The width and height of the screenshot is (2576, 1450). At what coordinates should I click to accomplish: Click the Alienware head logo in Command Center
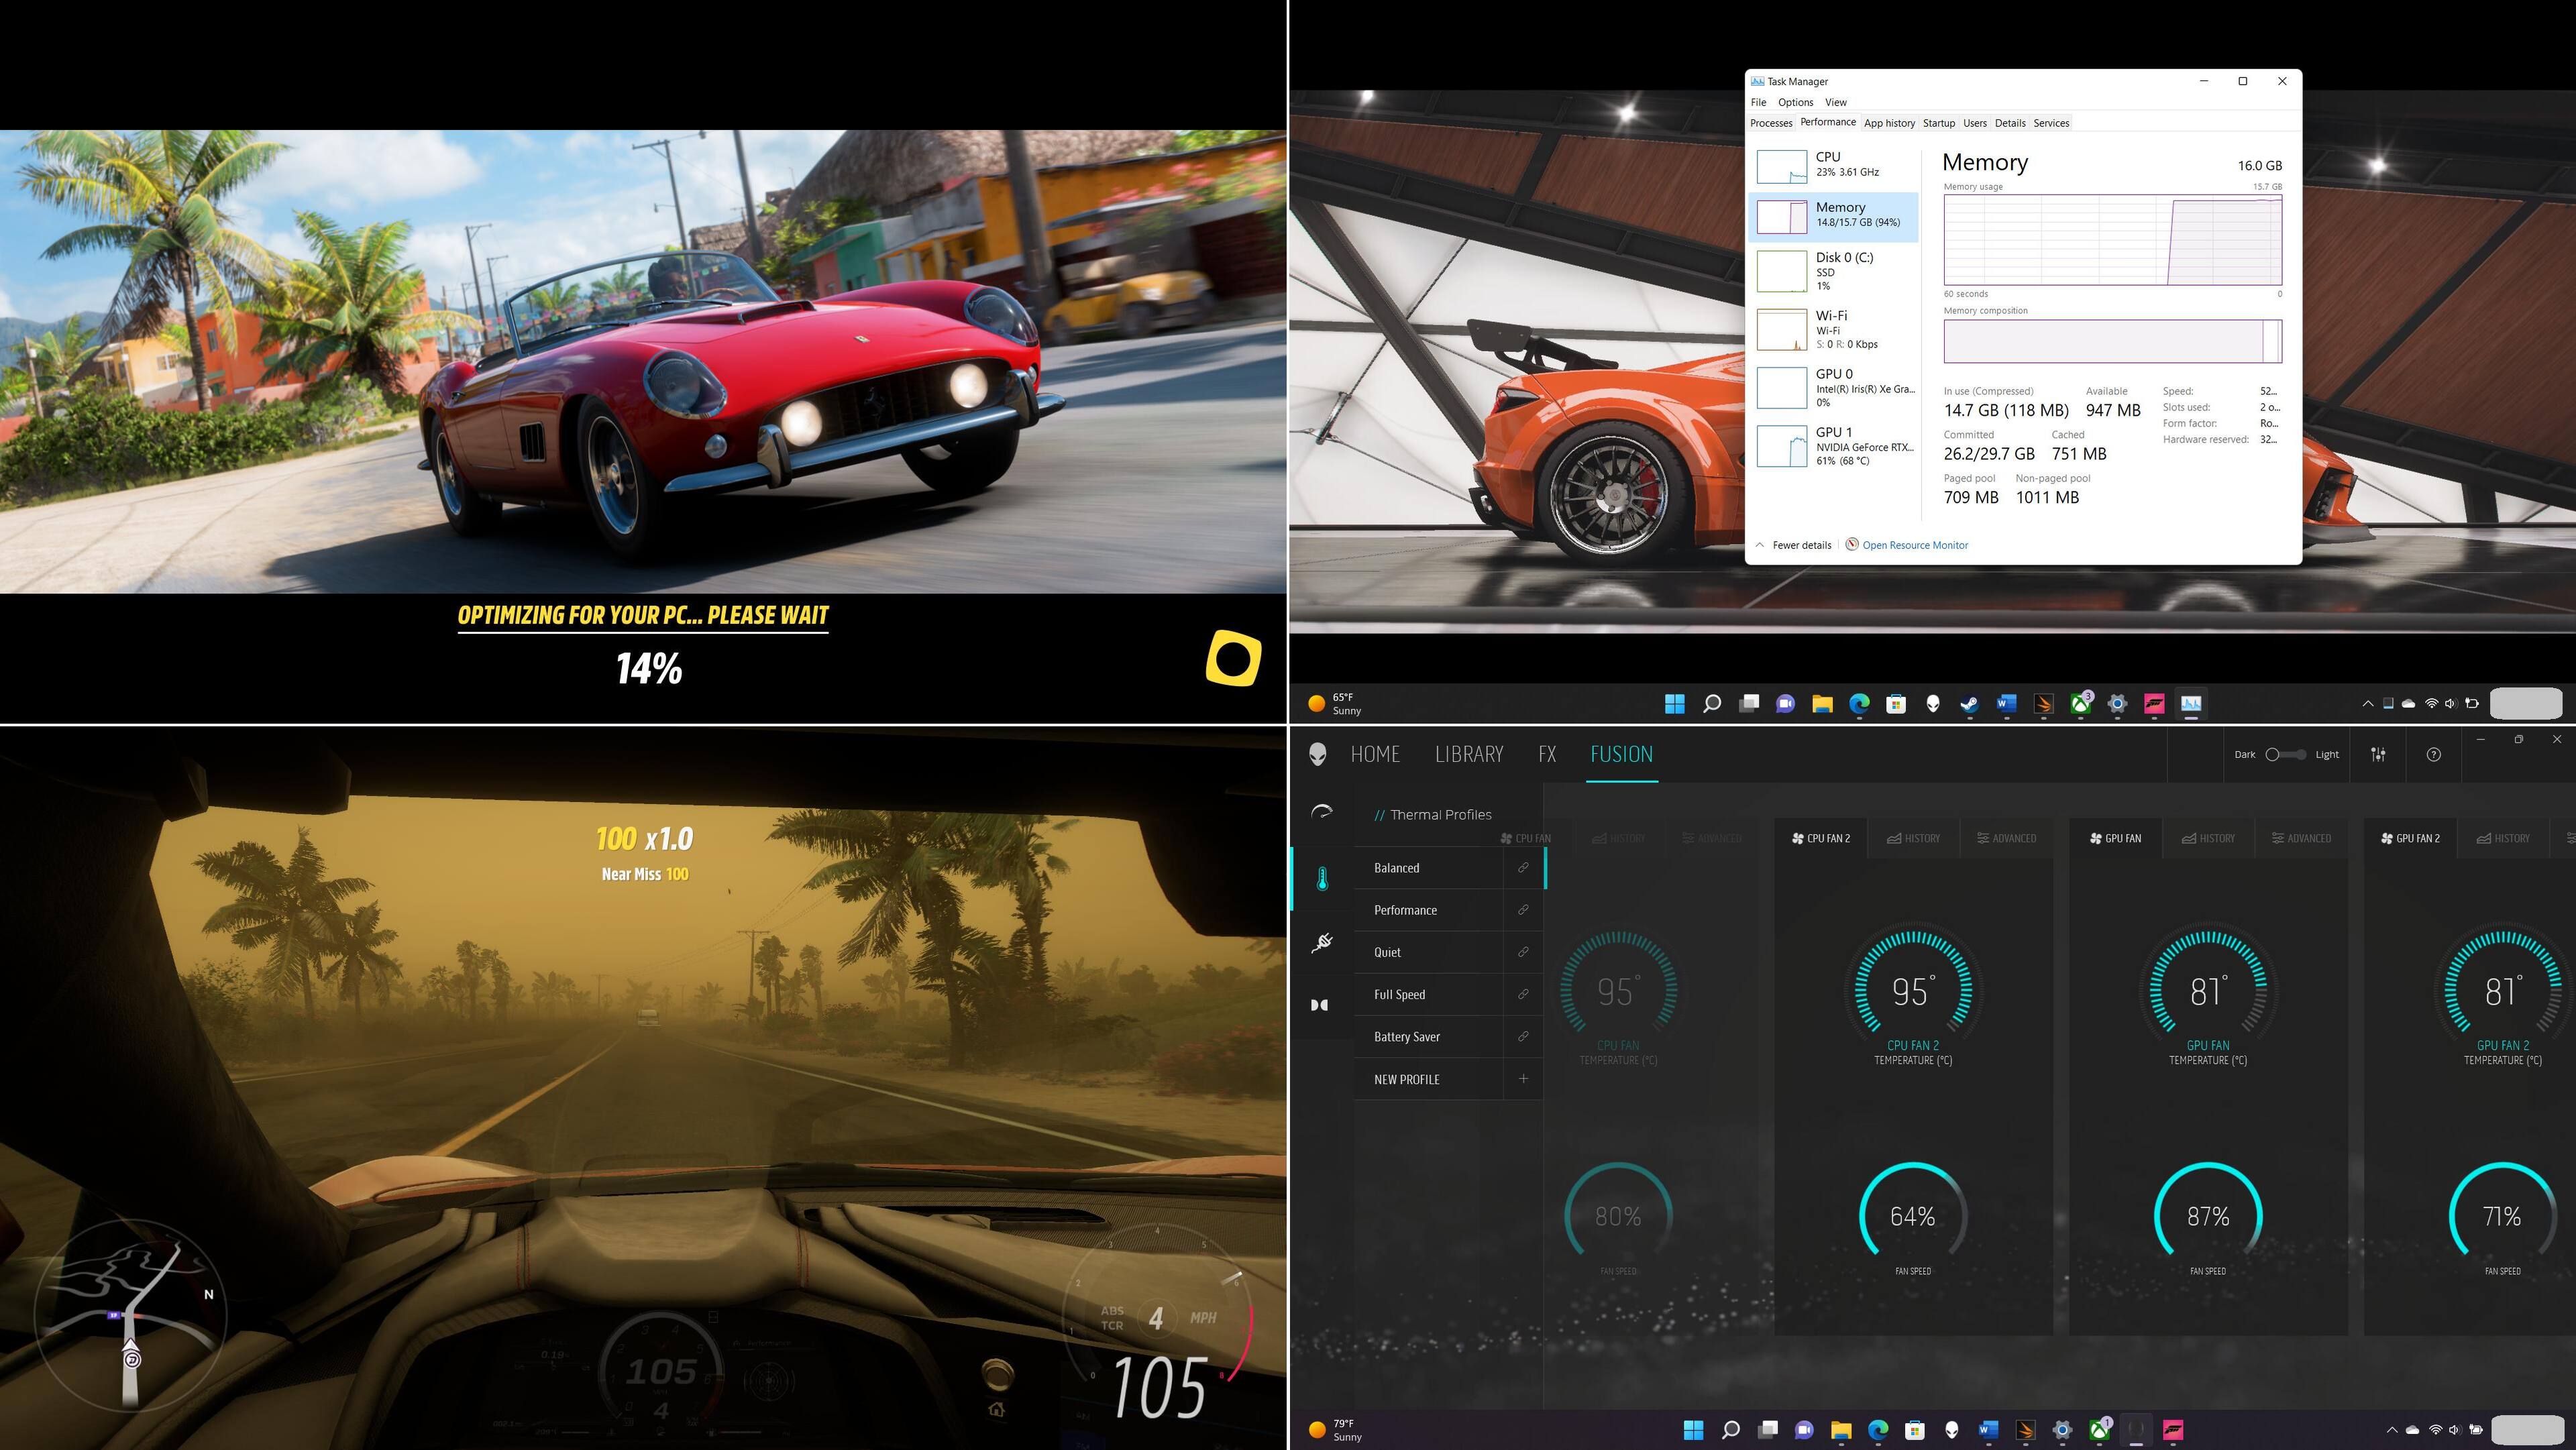[x=1318, y=754]
